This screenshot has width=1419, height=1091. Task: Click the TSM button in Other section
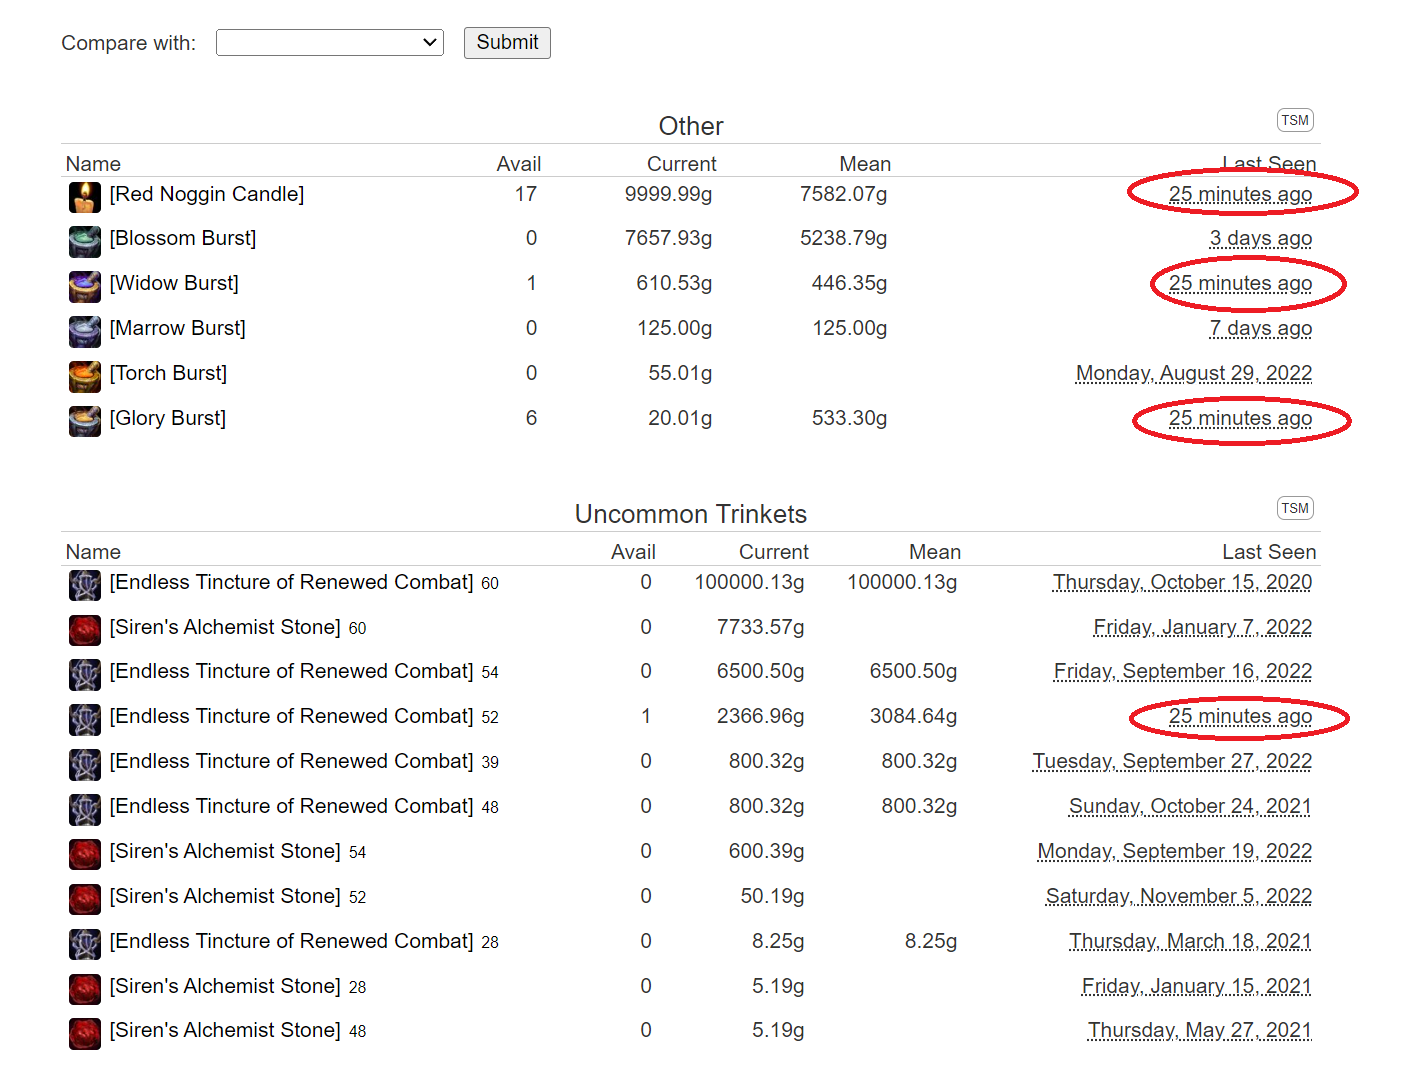pyautogui.click(x=1294, y=120)
